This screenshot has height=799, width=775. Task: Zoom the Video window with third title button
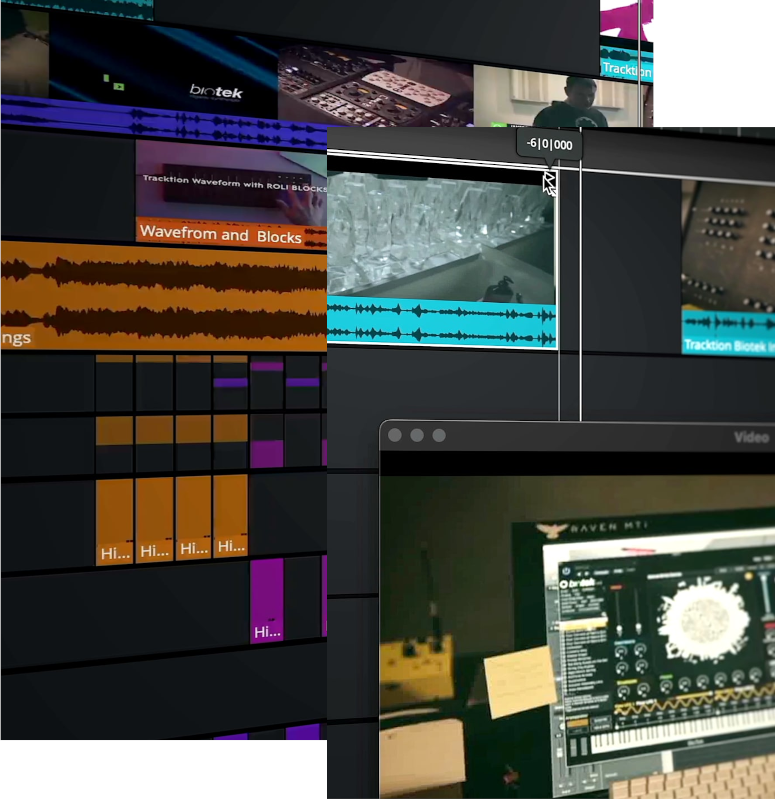(x=439, y=435)
